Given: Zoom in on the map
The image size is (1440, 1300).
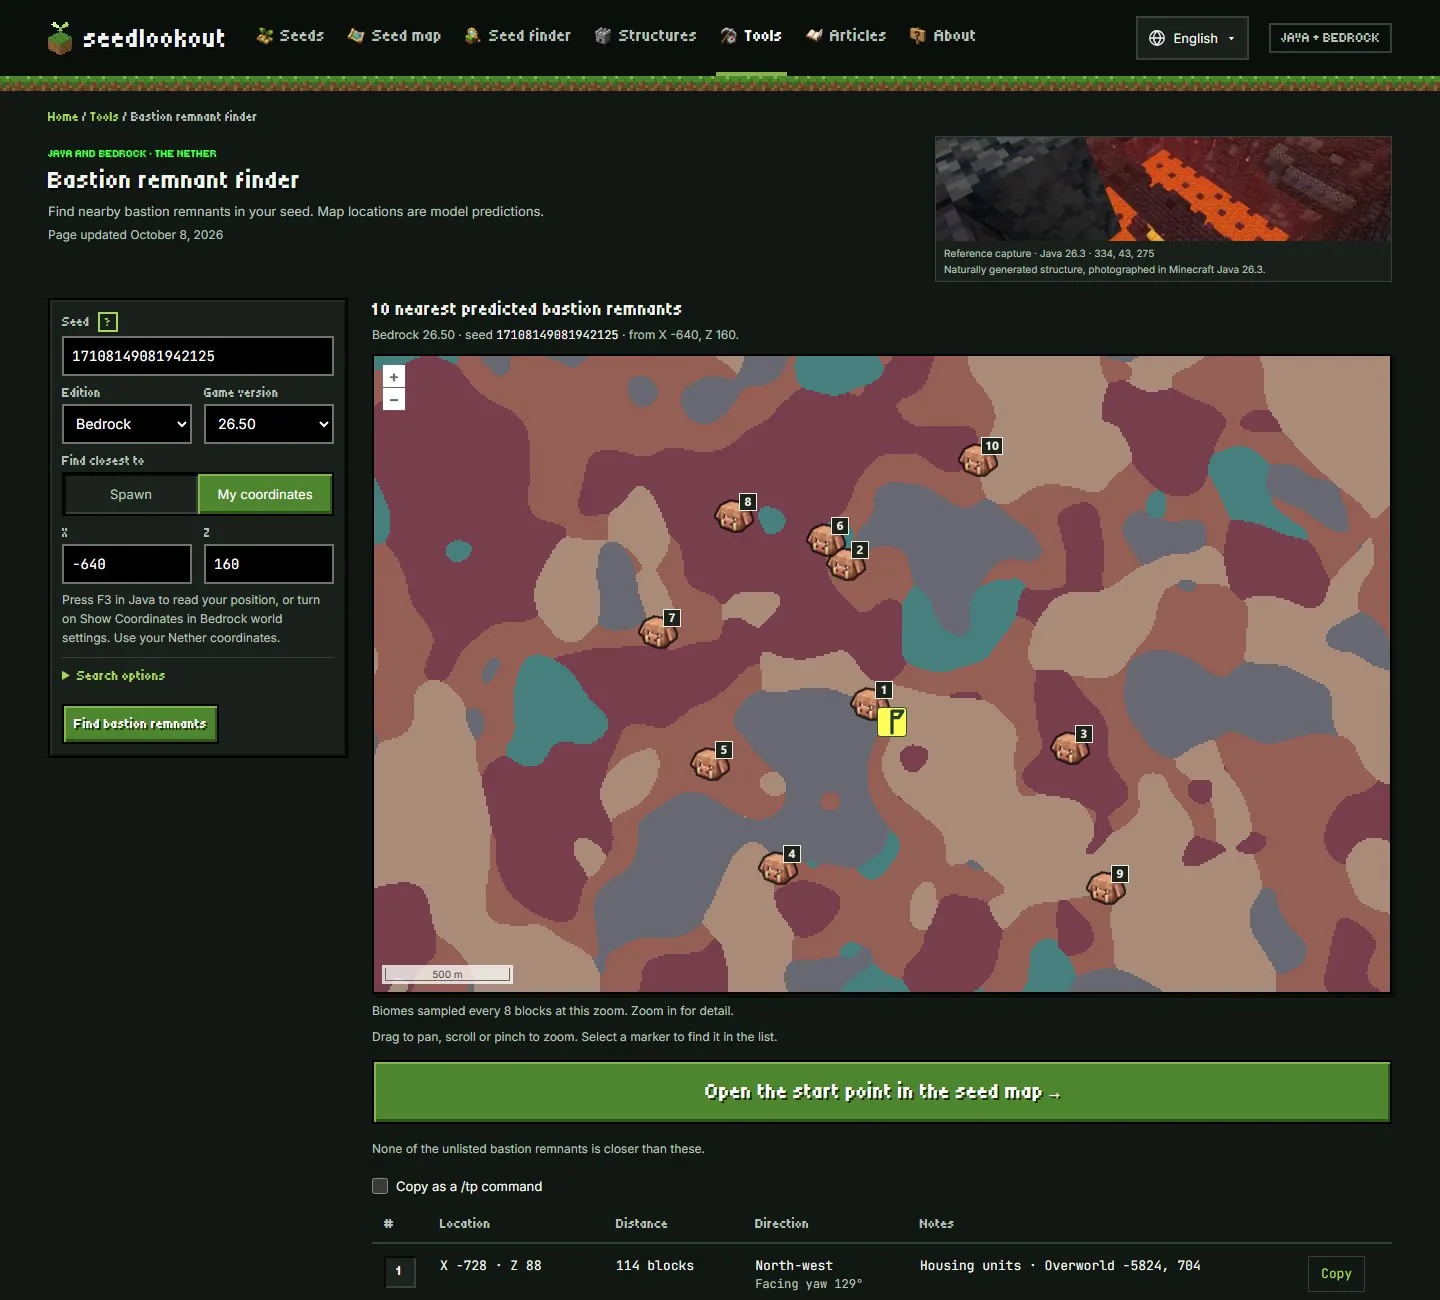Looking at the screenshot, I should tap(394, 377).
